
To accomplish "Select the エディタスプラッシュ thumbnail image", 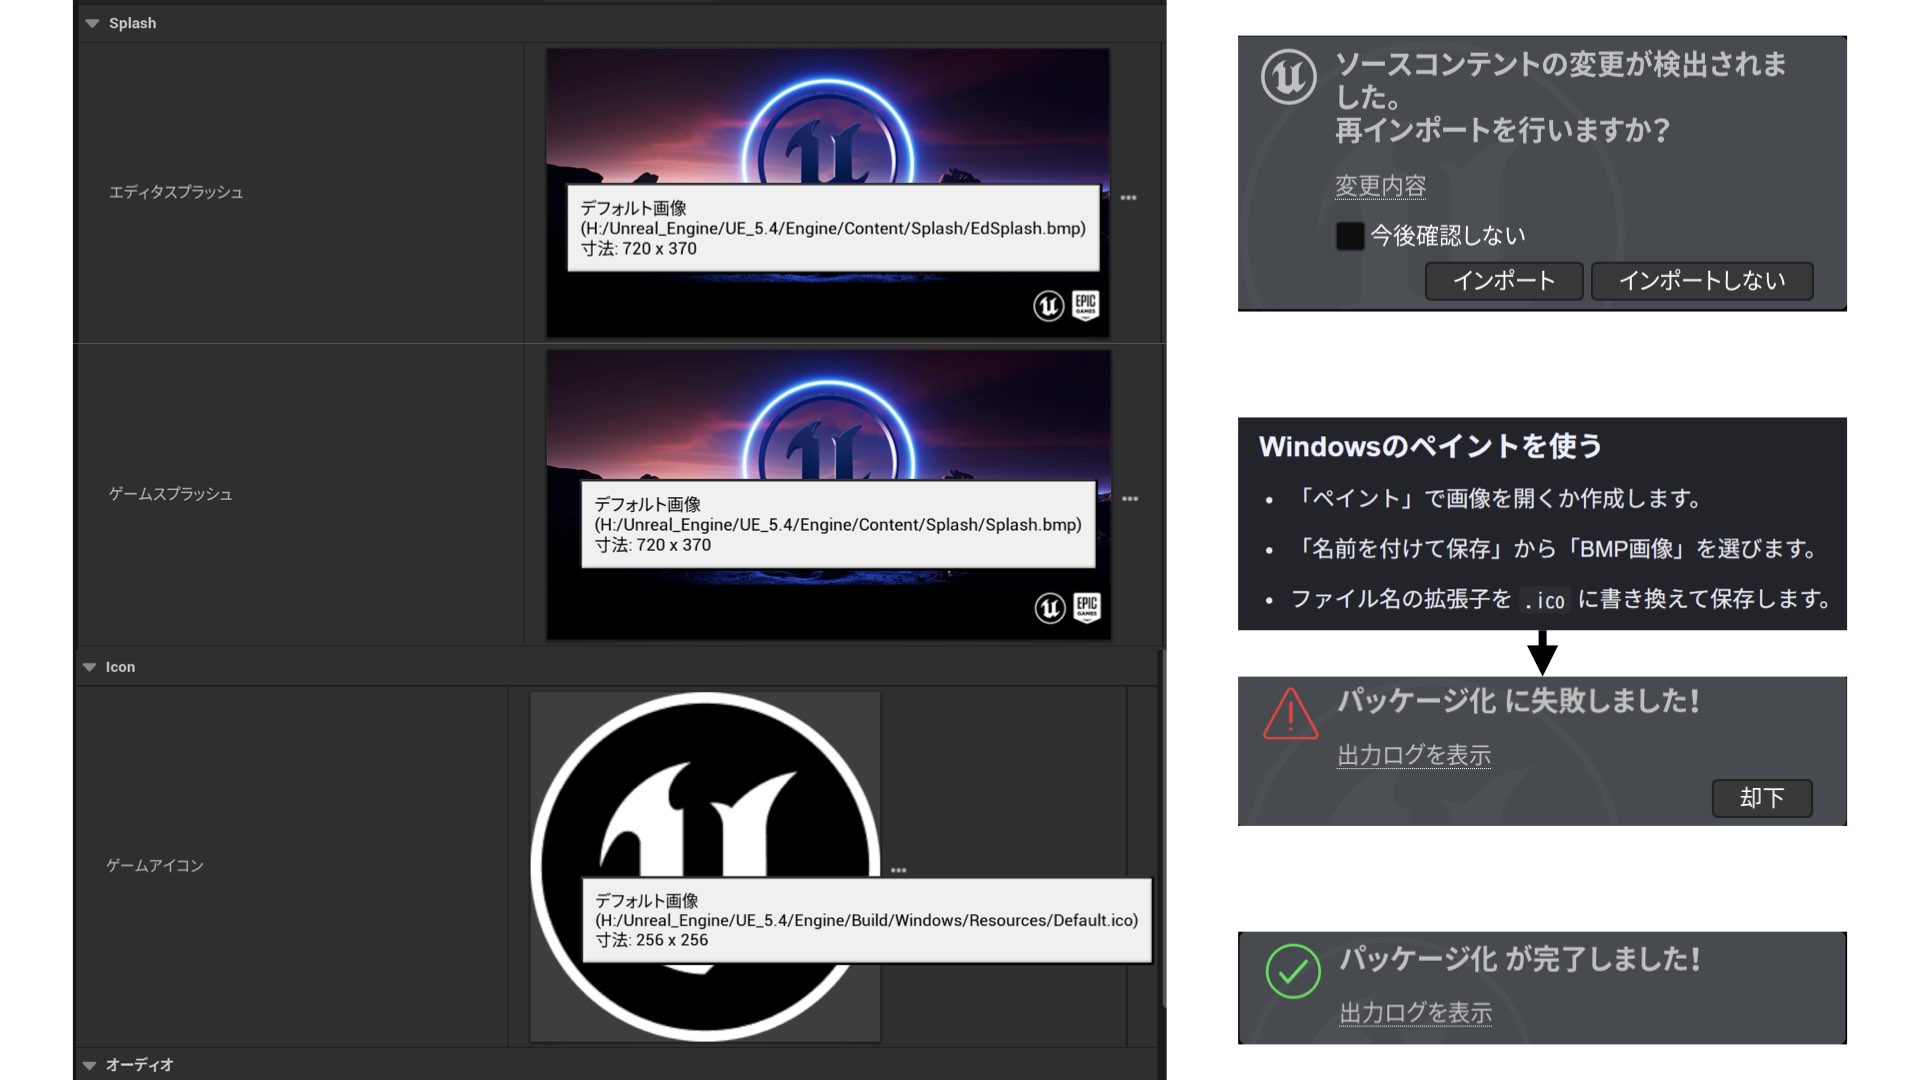I will tap(828, 193).
